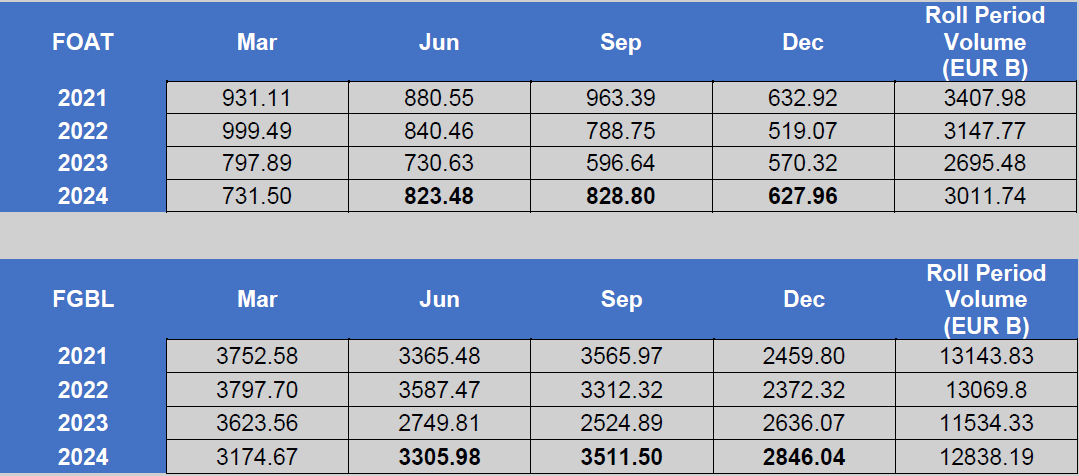Click the FGBL table header label
Viewport: 1079px width, 476px height.
point(83,300)
